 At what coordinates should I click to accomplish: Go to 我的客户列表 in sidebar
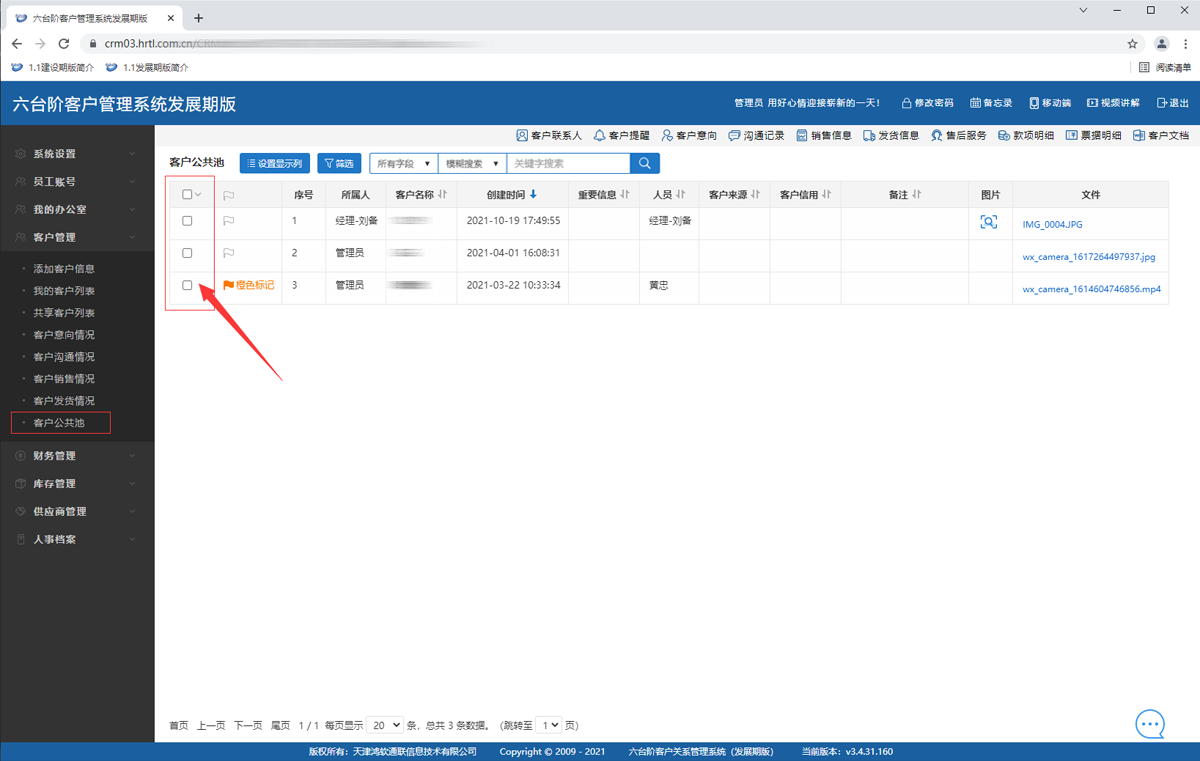[x=64, y=291]
